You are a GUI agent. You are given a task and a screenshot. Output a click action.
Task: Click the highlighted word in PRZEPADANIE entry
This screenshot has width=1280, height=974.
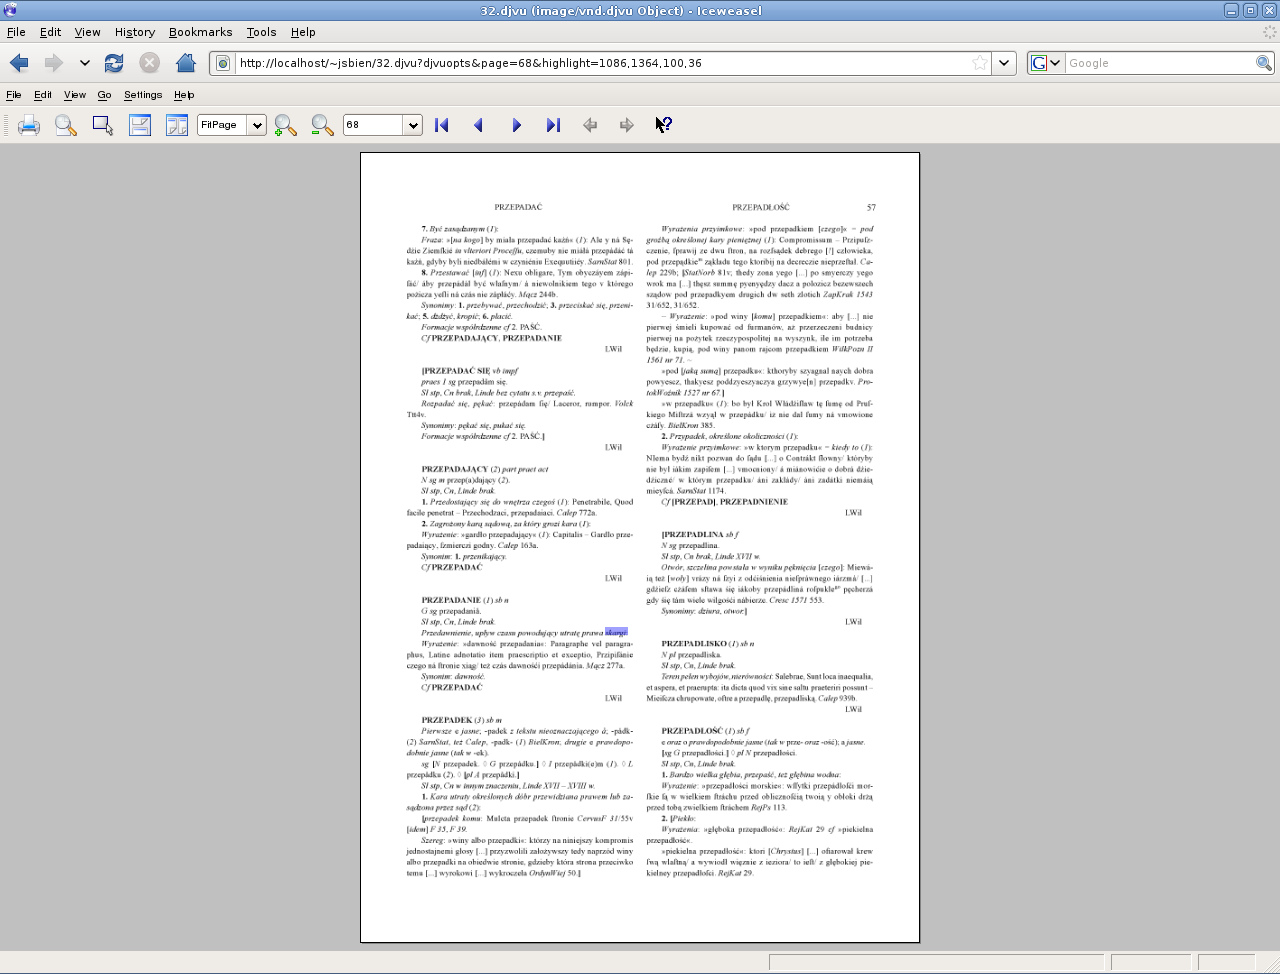[x=616, y=633]
